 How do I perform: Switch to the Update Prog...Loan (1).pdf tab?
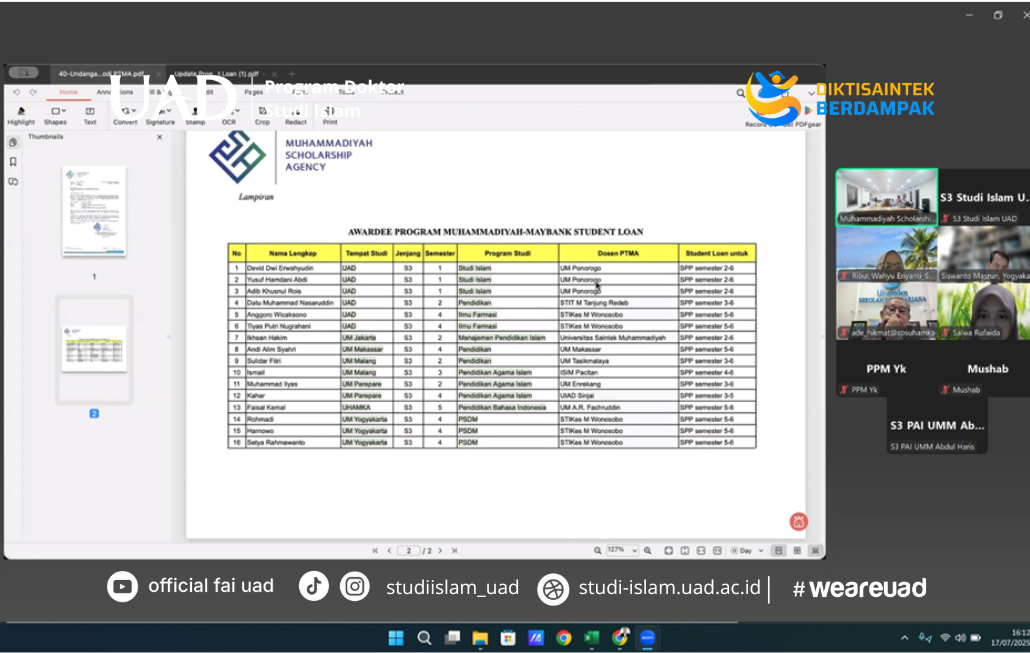tap(216, 74)
